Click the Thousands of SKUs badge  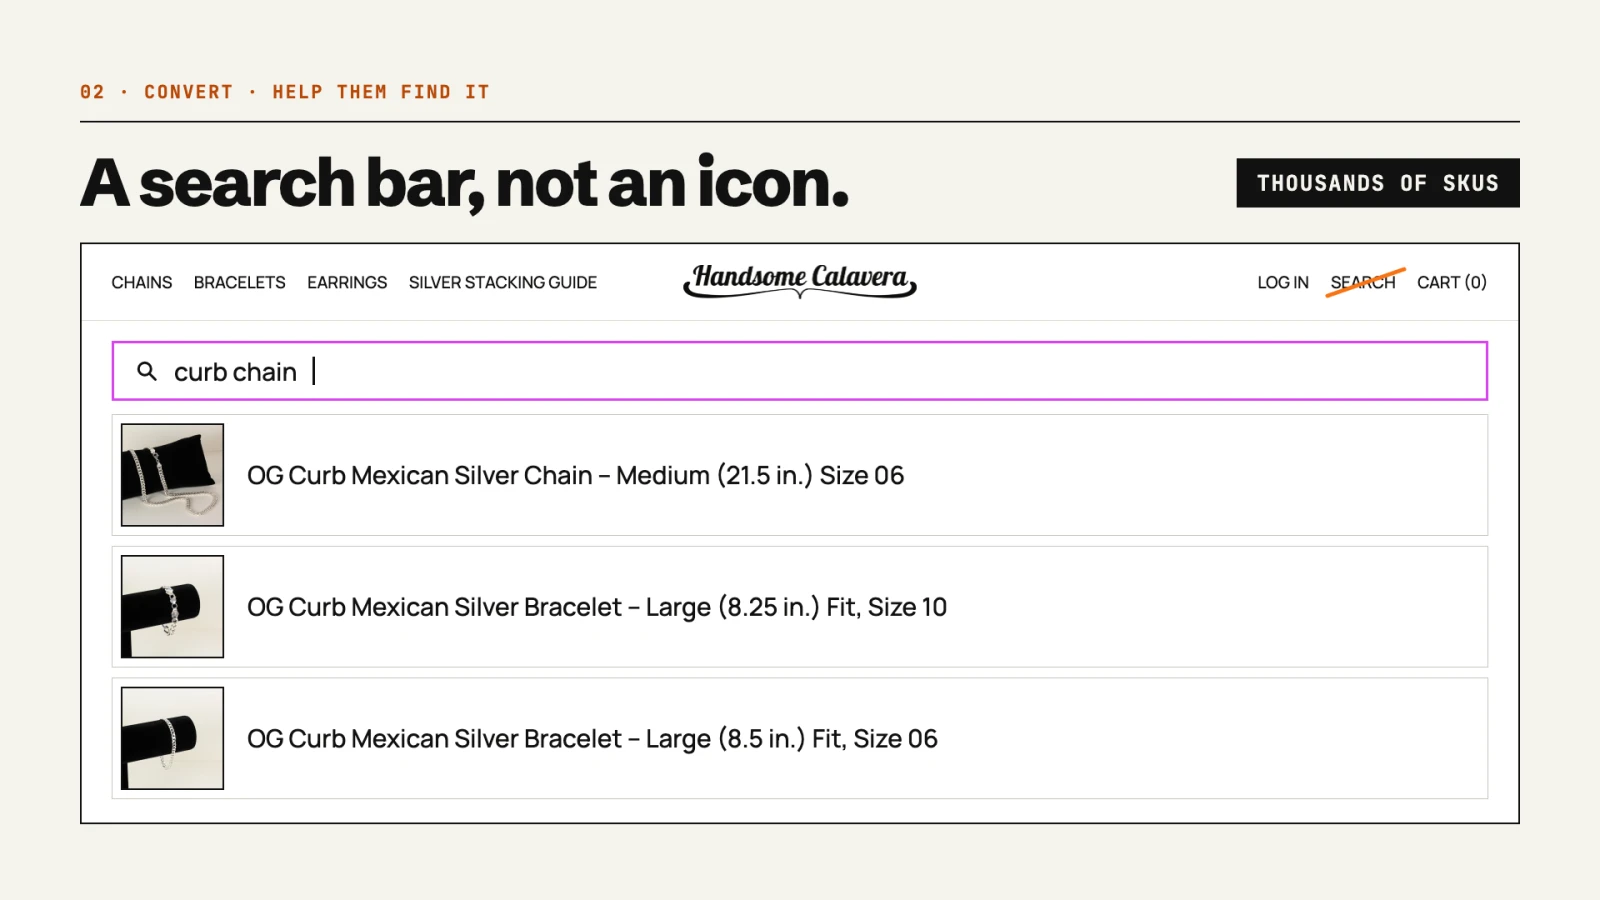pos(1378,183)
